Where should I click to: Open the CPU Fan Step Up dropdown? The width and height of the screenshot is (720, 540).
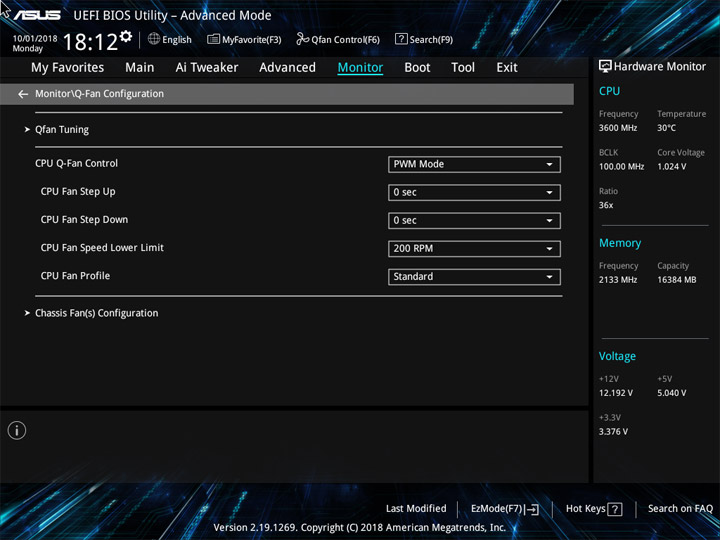[x=474, y=192]
